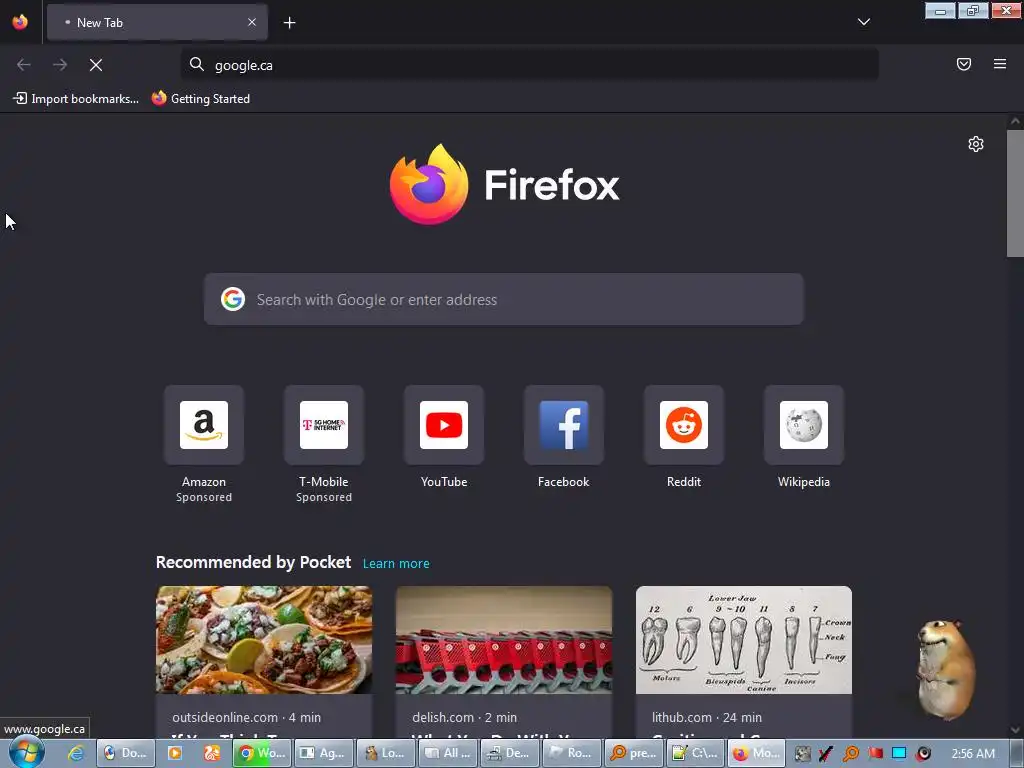Open a new tab with plus button

[x=289, y=23]
